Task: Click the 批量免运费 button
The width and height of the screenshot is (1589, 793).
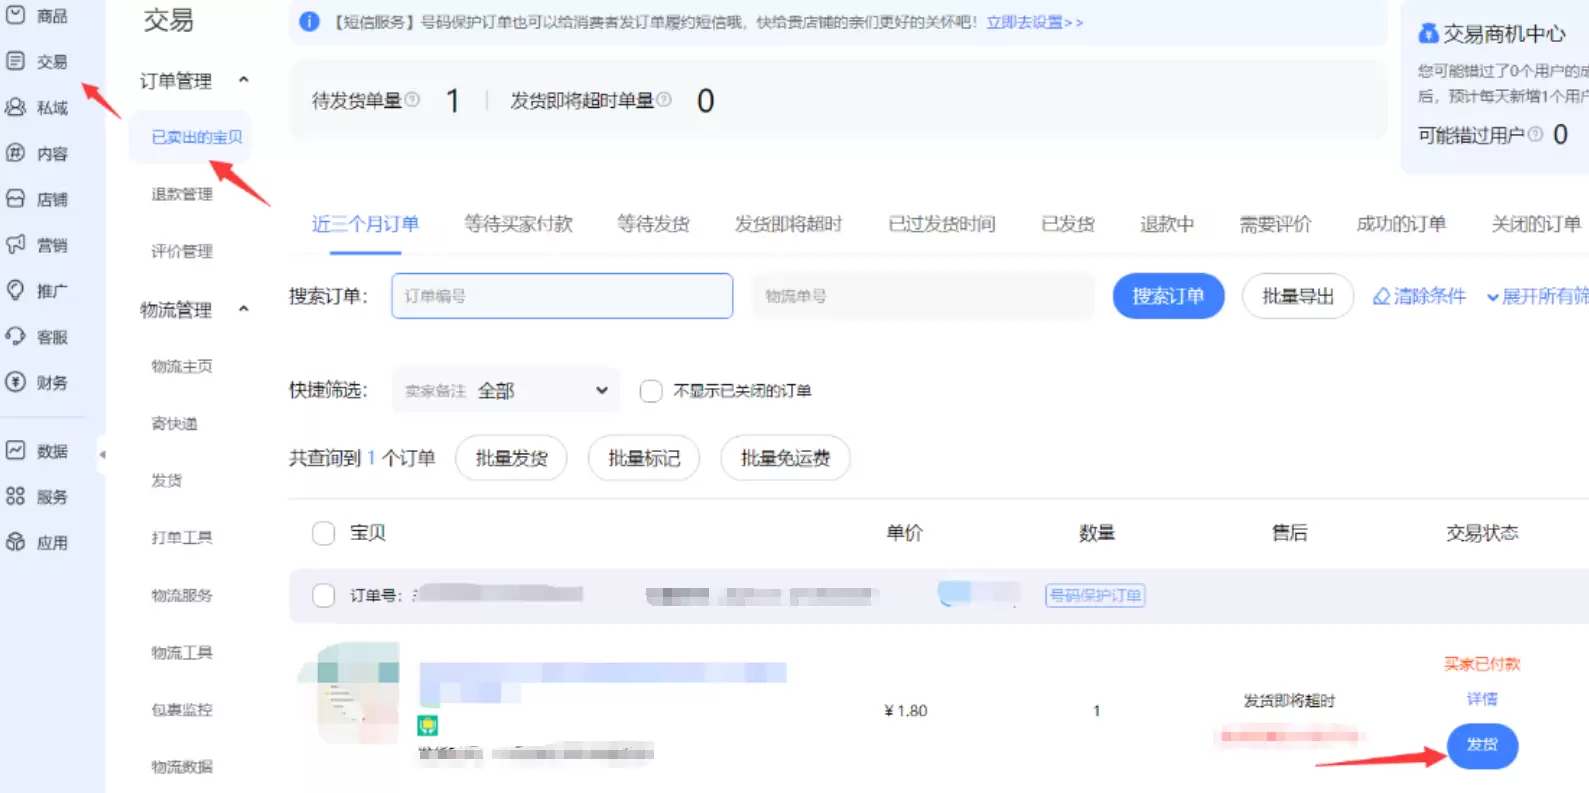Action: click(x=785, y=458)
